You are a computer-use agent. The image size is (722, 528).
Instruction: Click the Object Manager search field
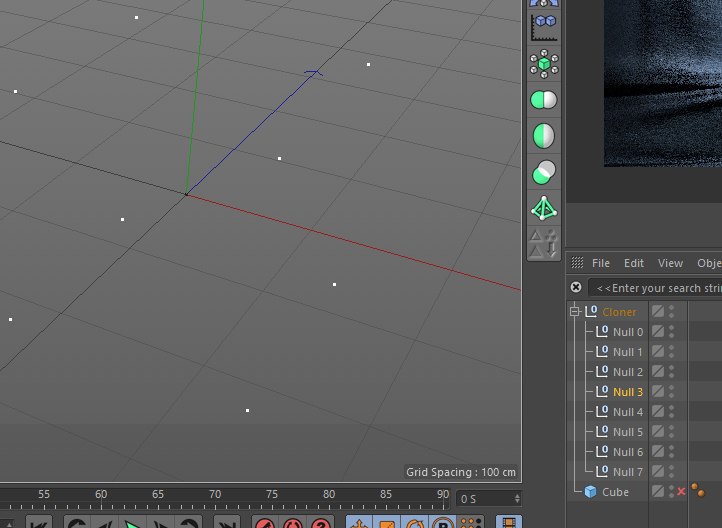655,288
